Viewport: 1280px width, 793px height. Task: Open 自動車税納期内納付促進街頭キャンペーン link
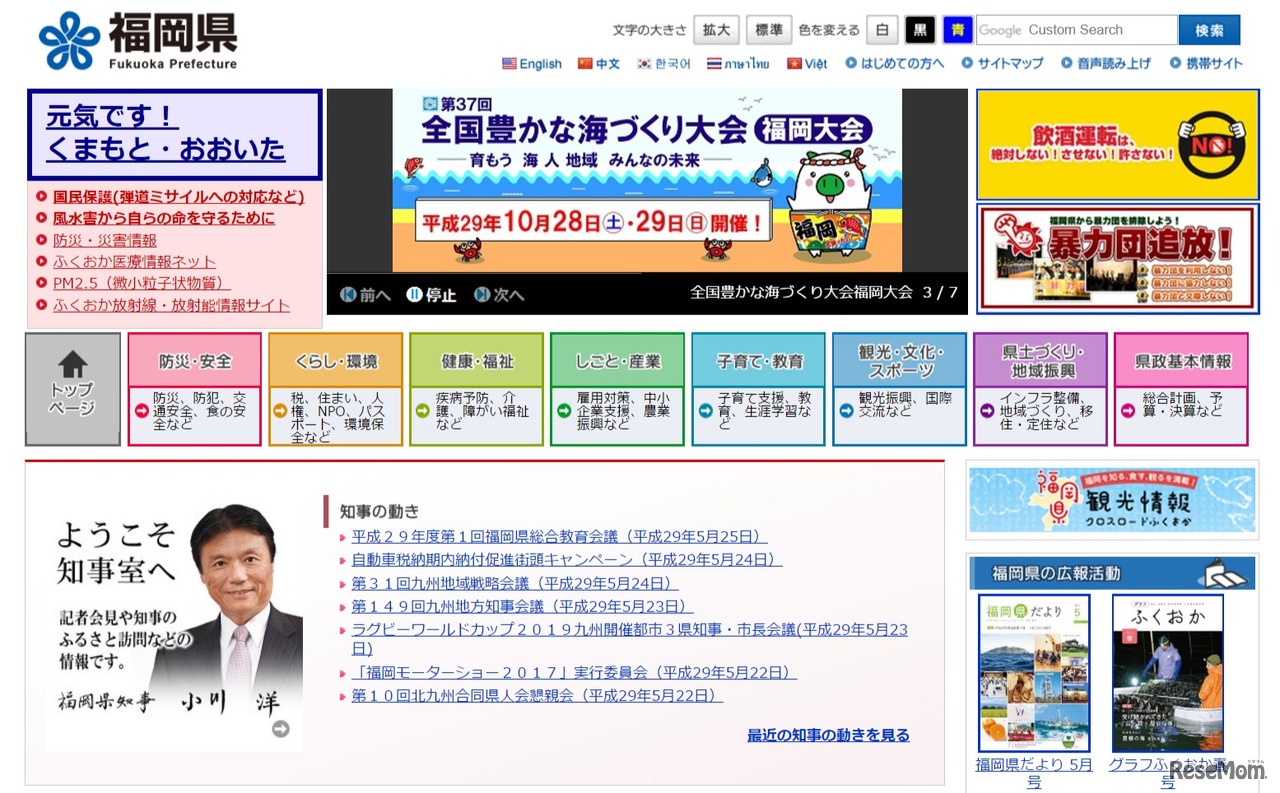click(566, 560)
